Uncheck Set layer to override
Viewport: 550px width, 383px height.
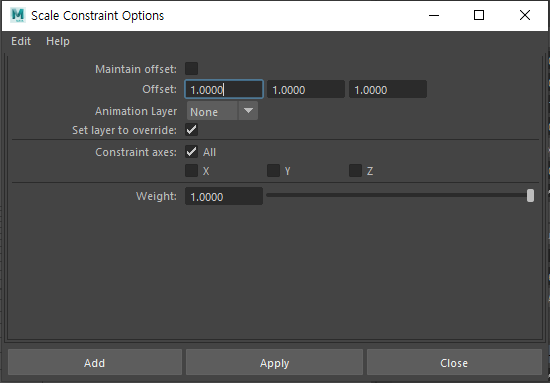(192, 130)
